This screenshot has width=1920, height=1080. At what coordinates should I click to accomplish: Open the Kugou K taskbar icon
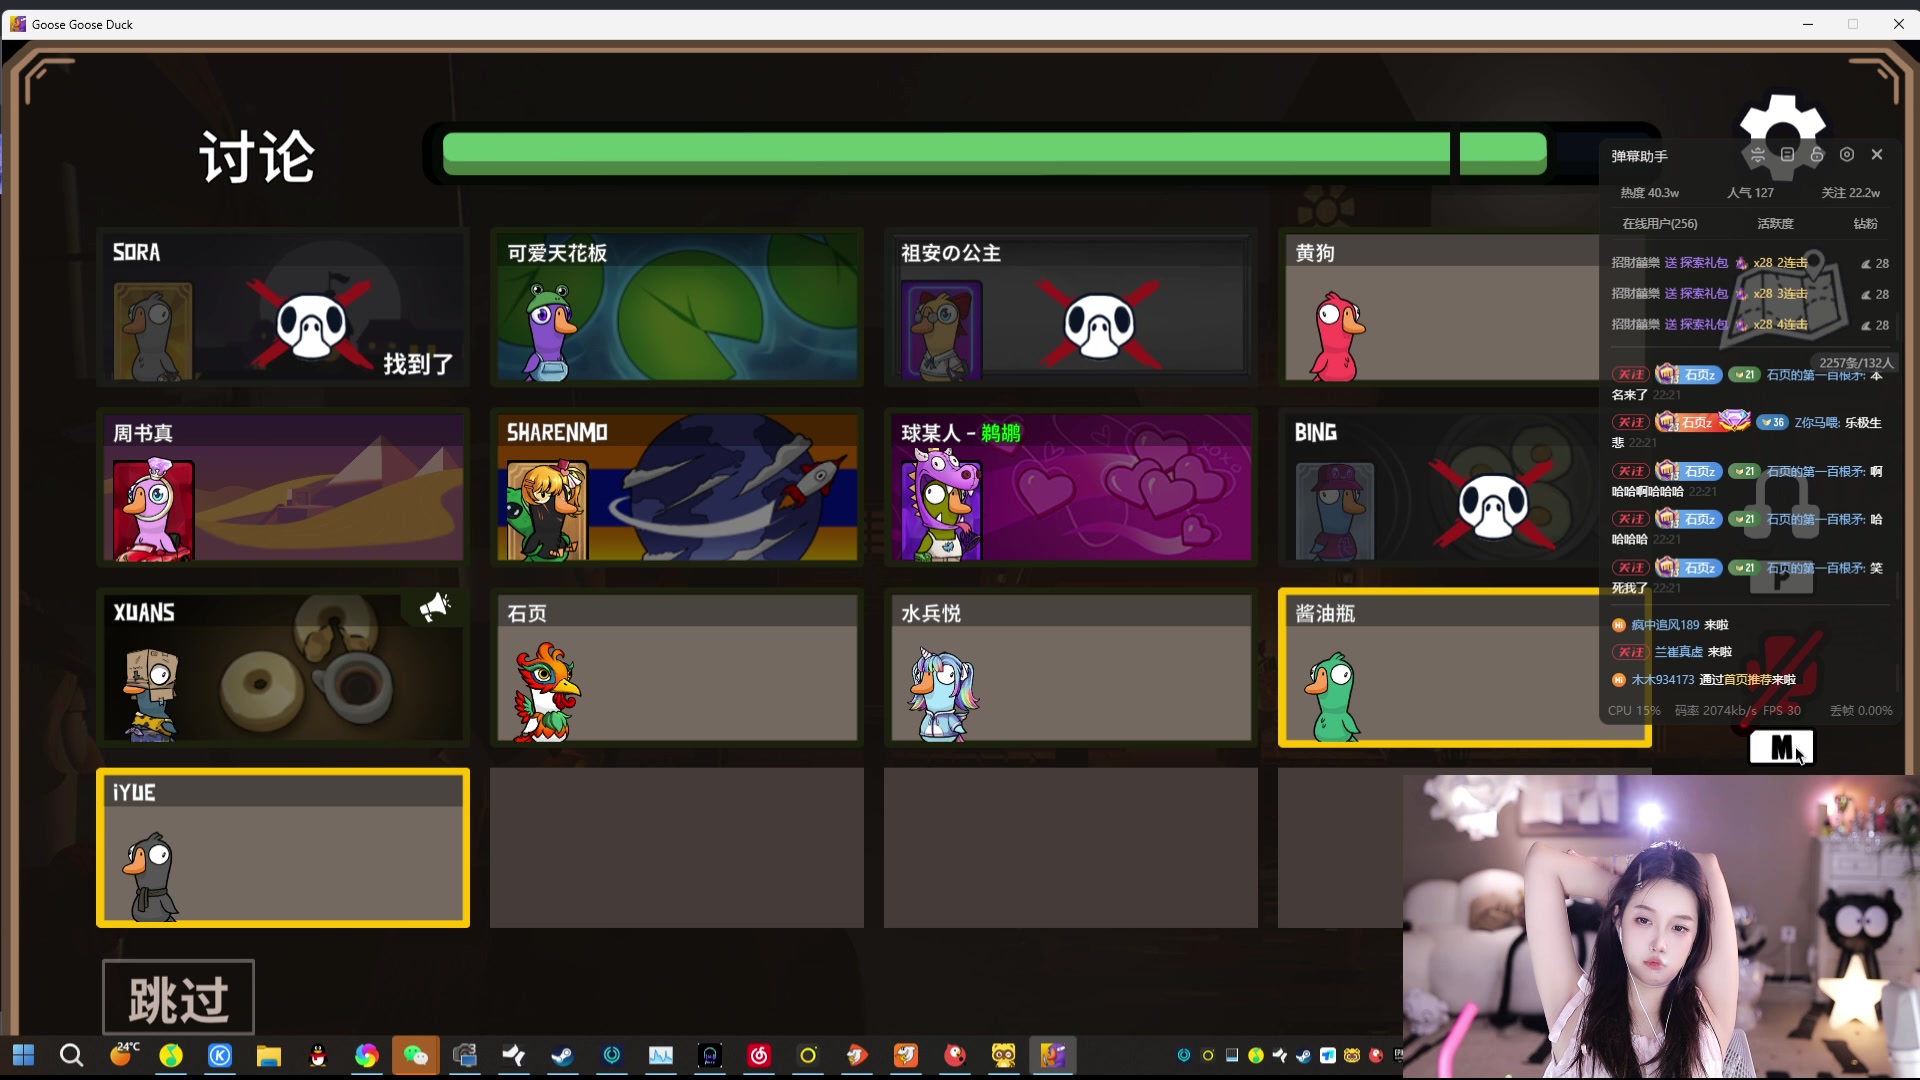220,1056
